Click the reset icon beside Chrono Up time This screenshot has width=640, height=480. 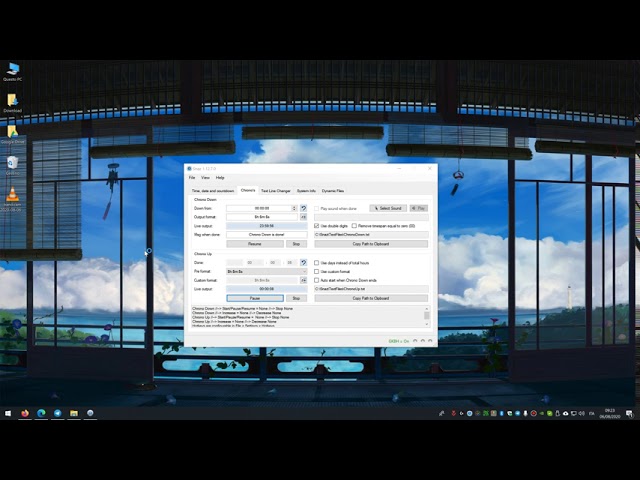pyautogui.click(x=303, y=262)
